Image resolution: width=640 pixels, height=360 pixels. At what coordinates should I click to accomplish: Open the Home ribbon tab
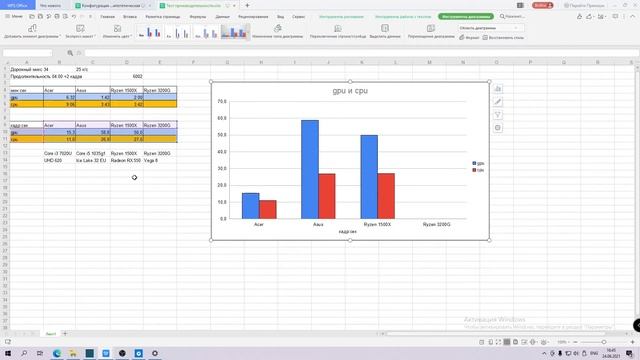pyautogui.click(x=108, y=17)
